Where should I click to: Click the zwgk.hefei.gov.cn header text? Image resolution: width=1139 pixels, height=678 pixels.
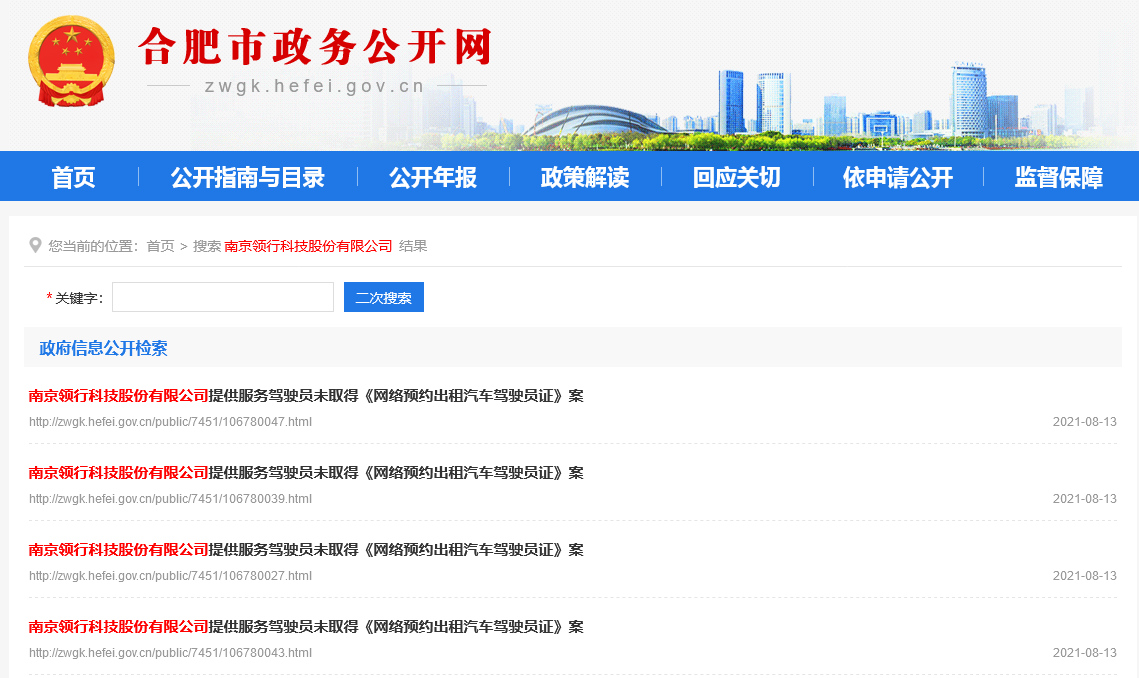pos(315,86)
